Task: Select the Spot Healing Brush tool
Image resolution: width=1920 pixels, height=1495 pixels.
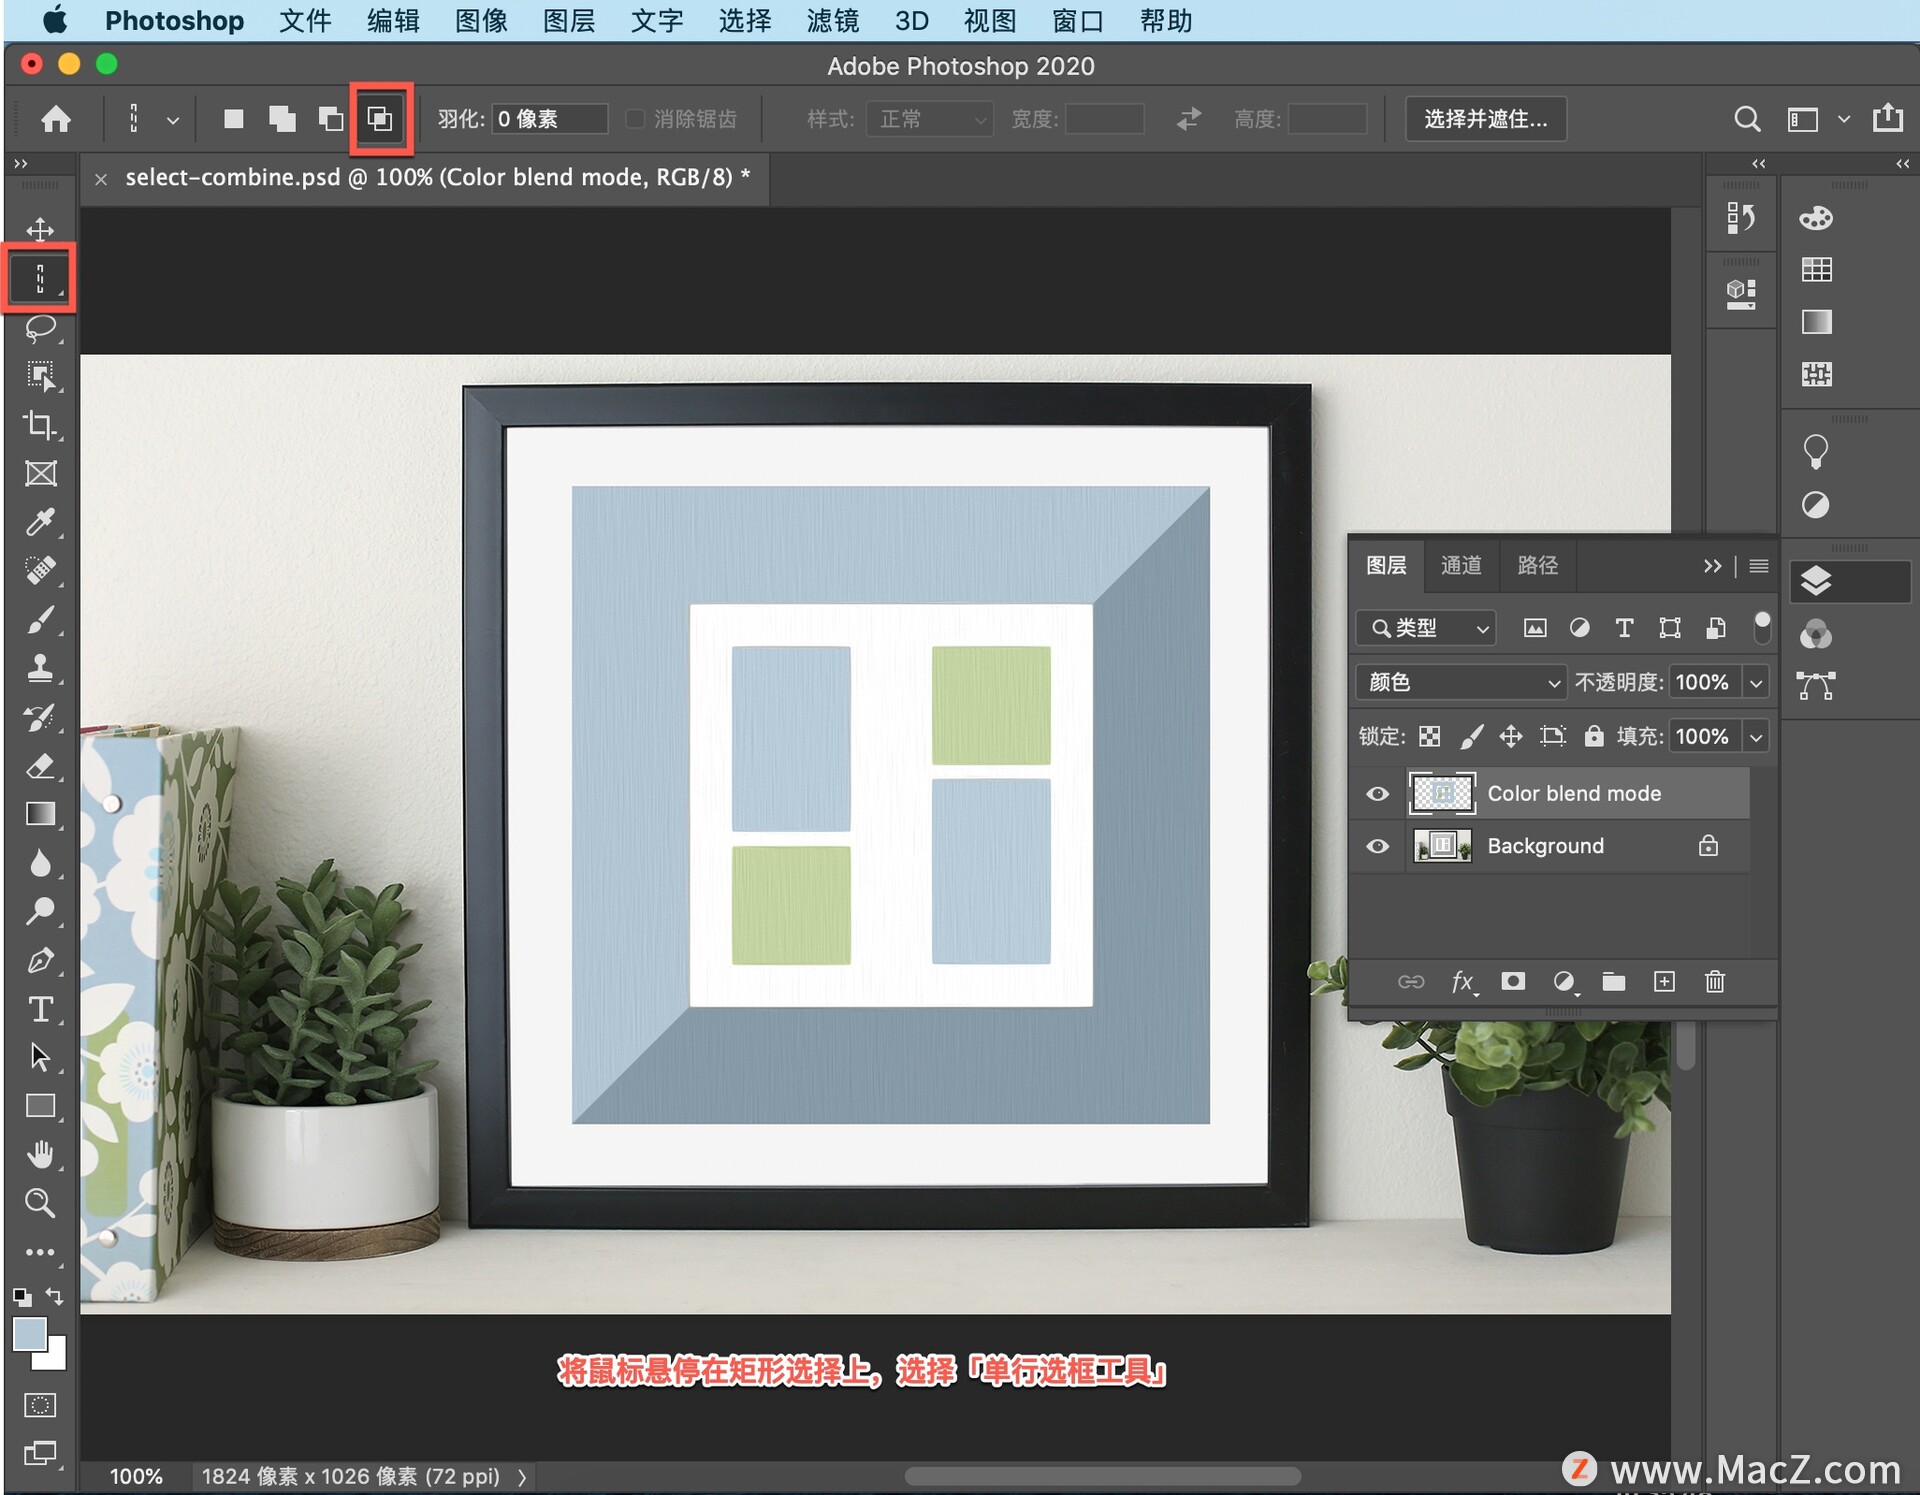Action: (x=40, y=571)
